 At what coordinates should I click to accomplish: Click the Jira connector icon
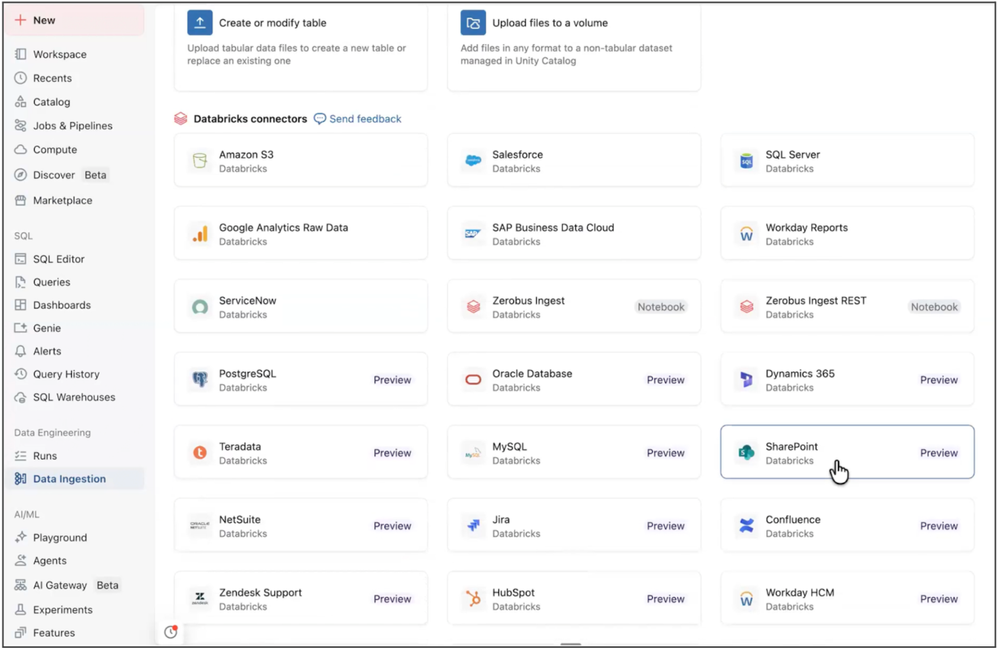(x=473, y=526)
